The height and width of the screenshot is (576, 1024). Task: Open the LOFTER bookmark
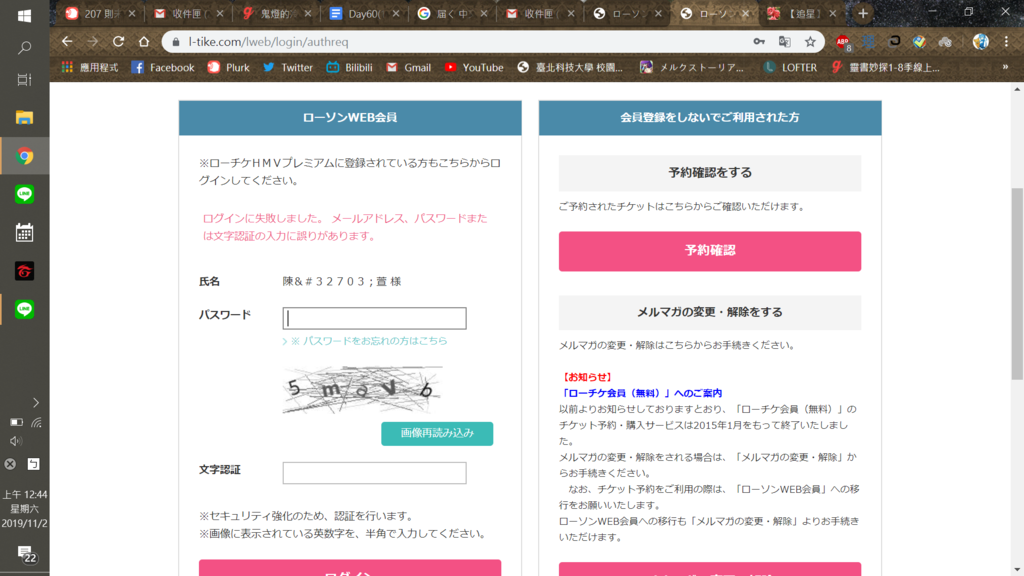[790, 67]
